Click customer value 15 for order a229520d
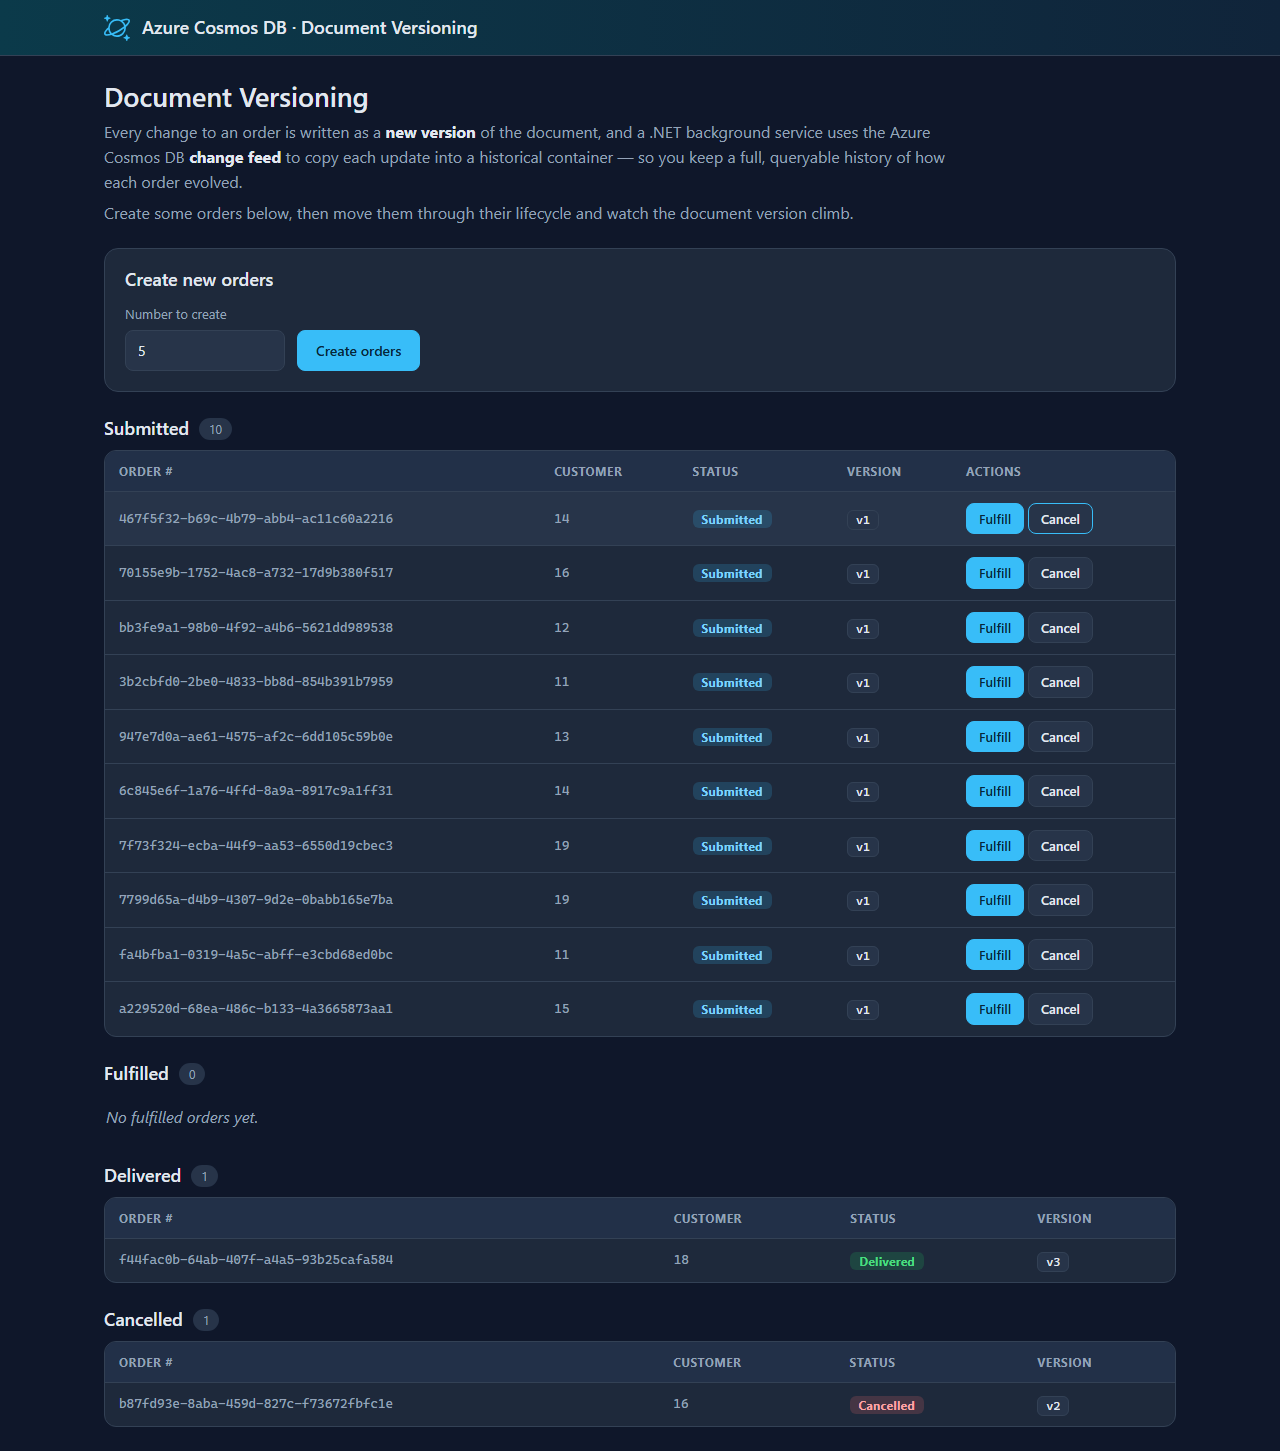The height and width of the screenshot is (1451, 1280). coord(562,1009)
